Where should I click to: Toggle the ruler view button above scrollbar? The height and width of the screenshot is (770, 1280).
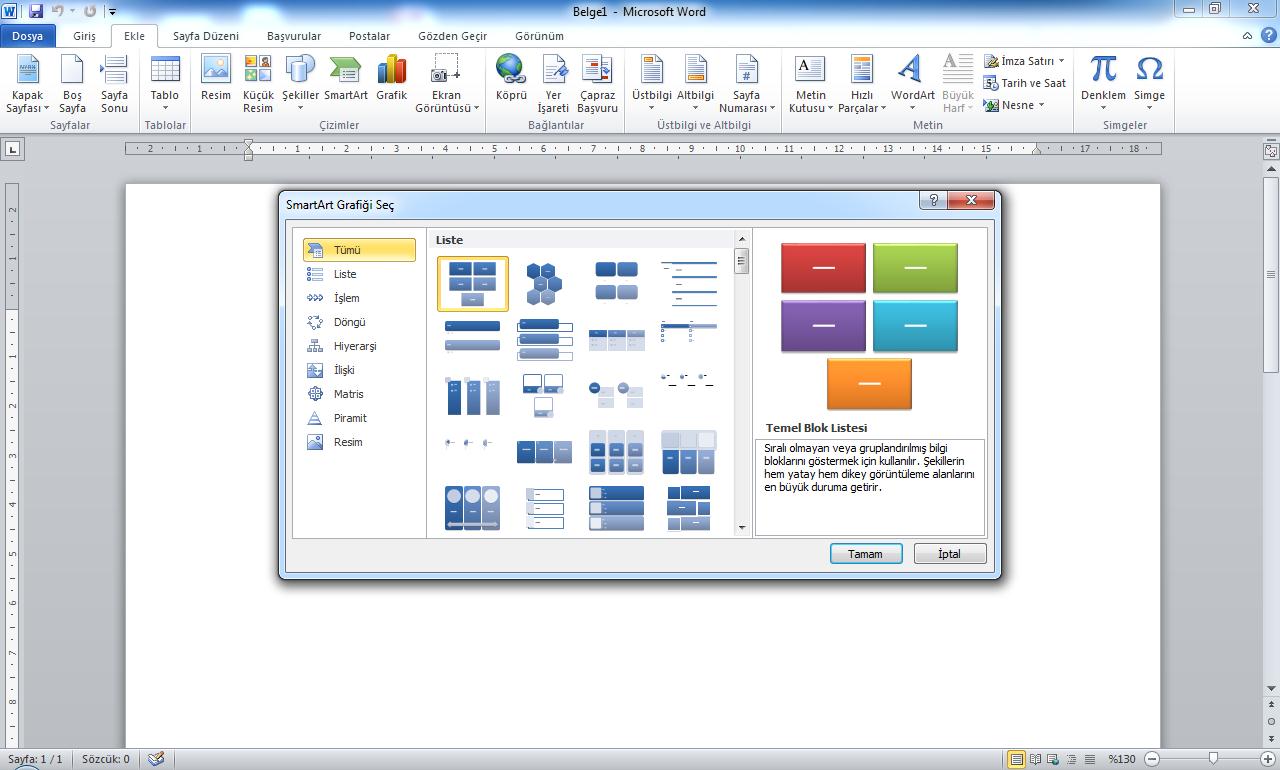pos(1271,152)
